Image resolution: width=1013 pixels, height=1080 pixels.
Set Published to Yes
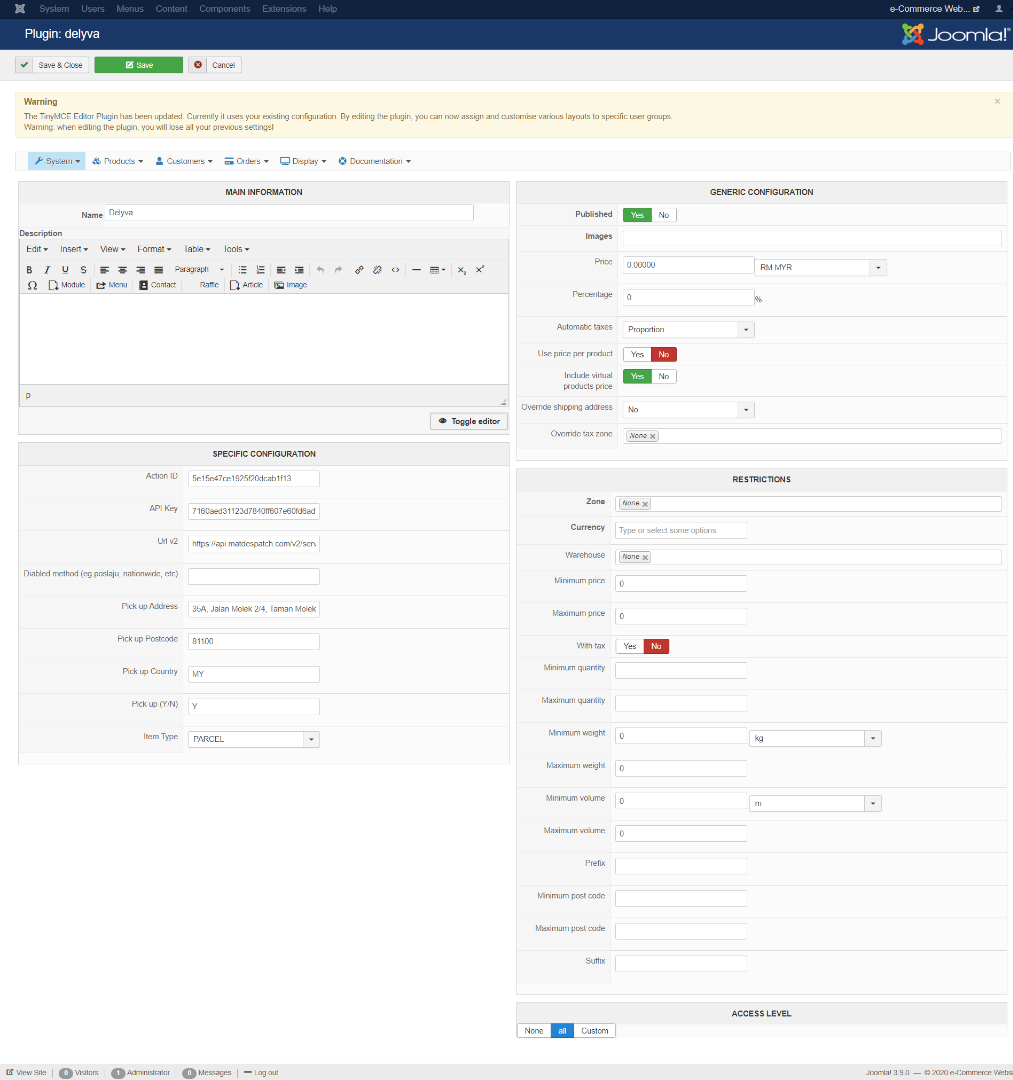point(637,215)
